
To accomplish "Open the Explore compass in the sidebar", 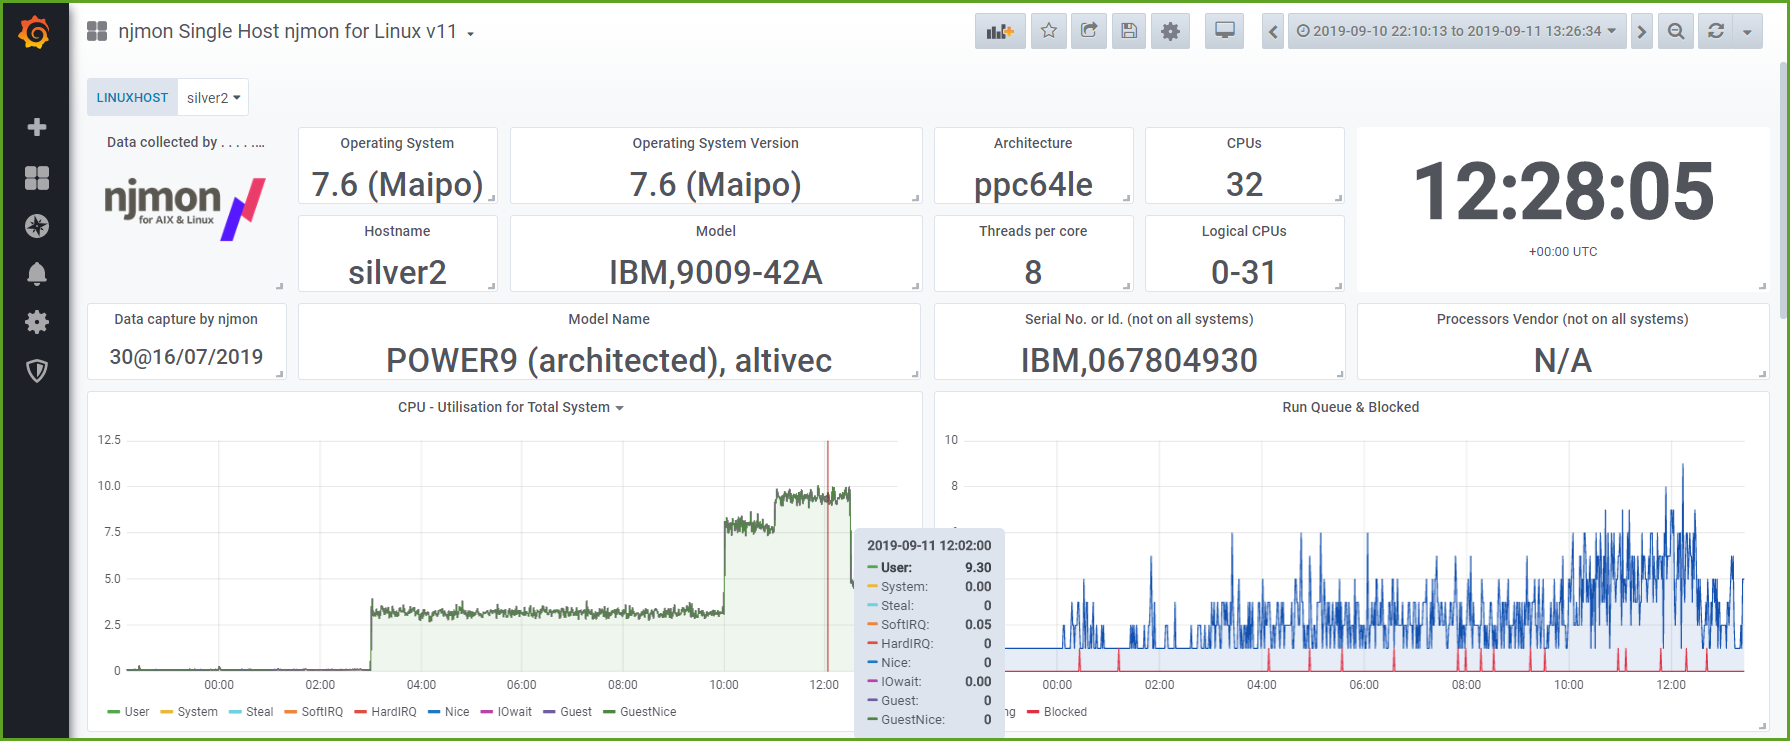I will tap(37, 226).
